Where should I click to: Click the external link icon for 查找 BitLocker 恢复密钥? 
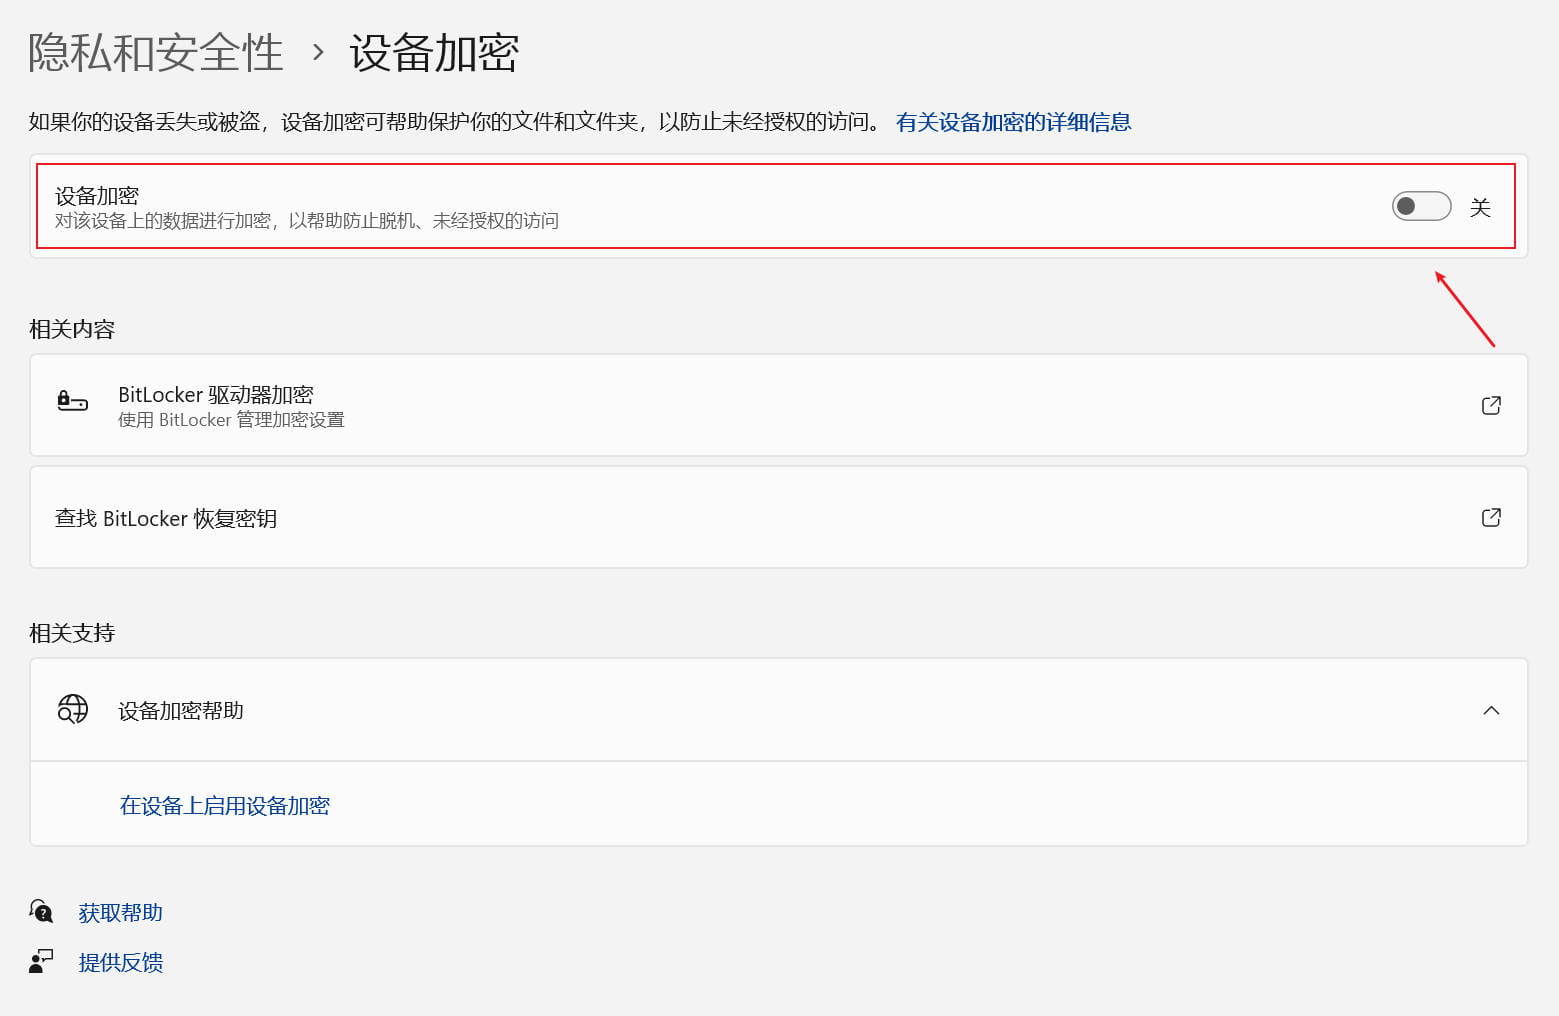pos(1491,518)
